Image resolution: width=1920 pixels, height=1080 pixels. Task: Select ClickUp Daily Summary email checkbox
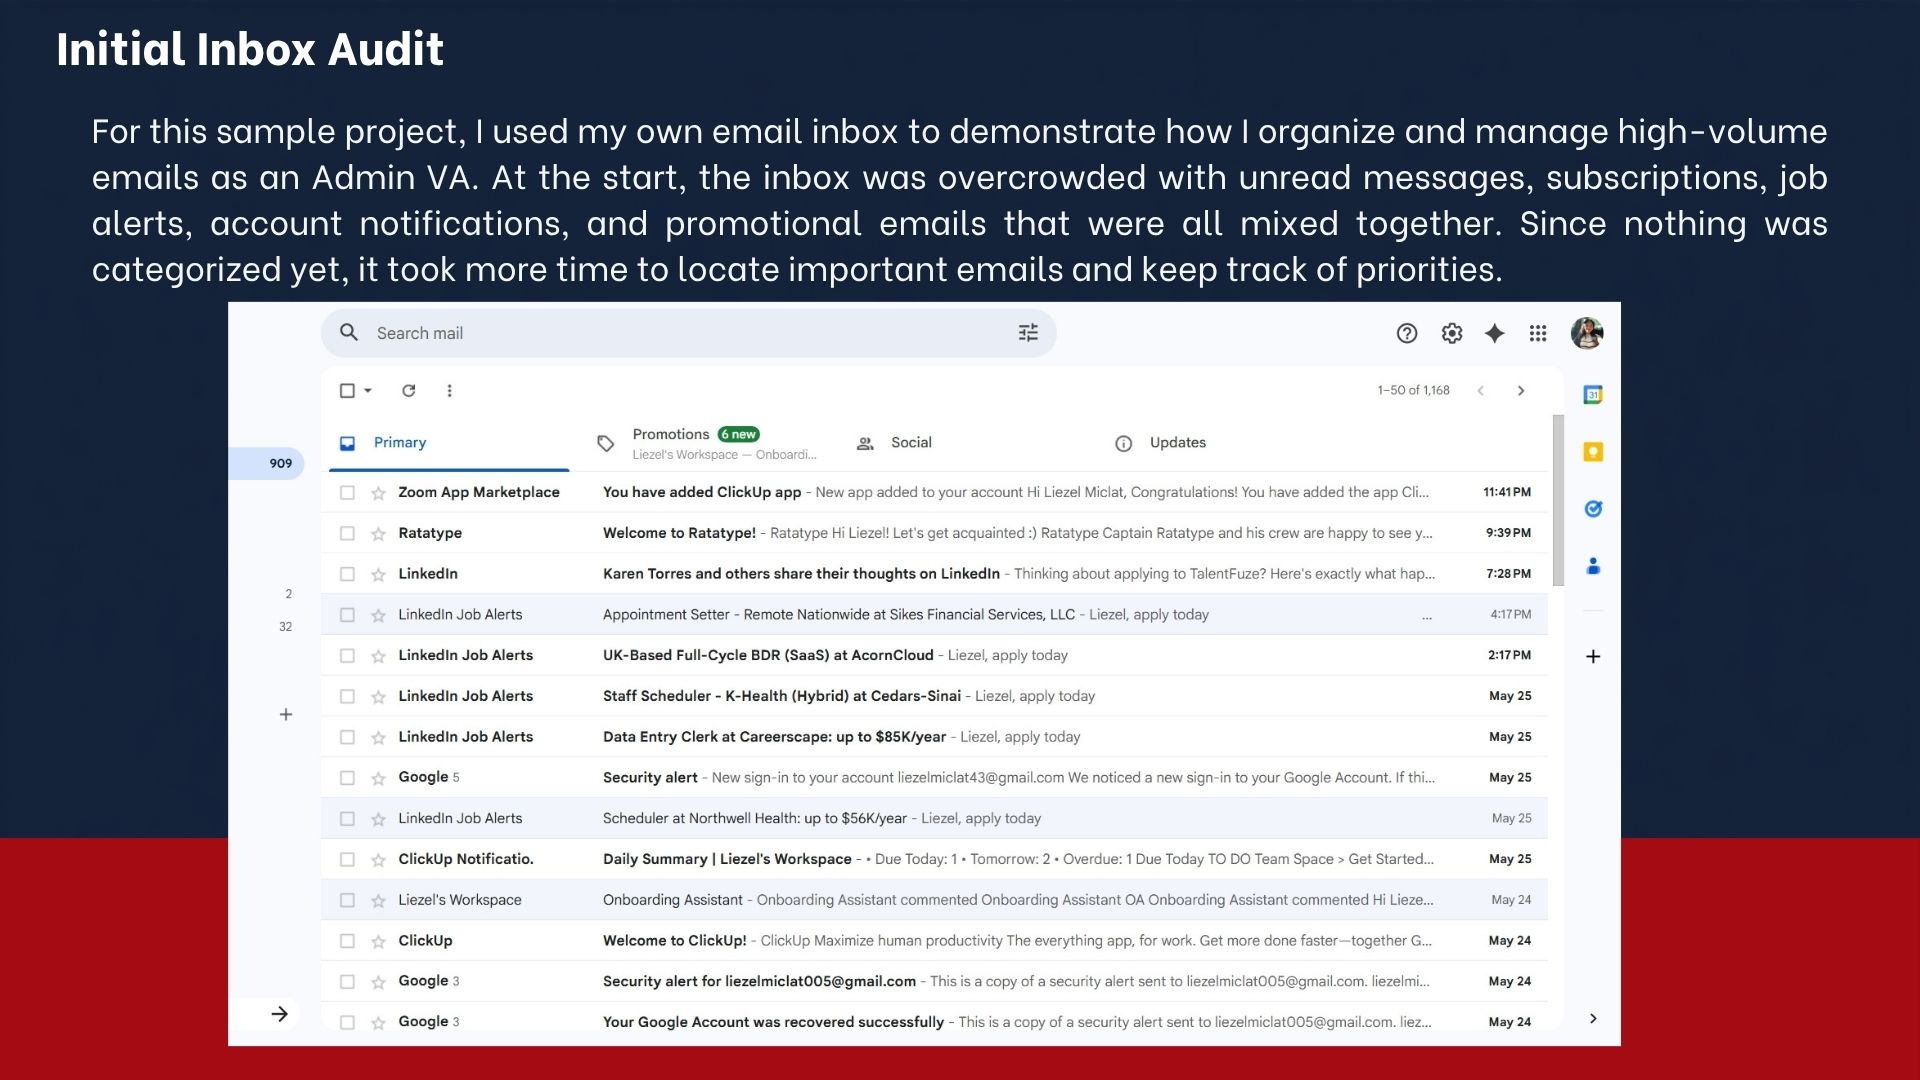point(347,859)
